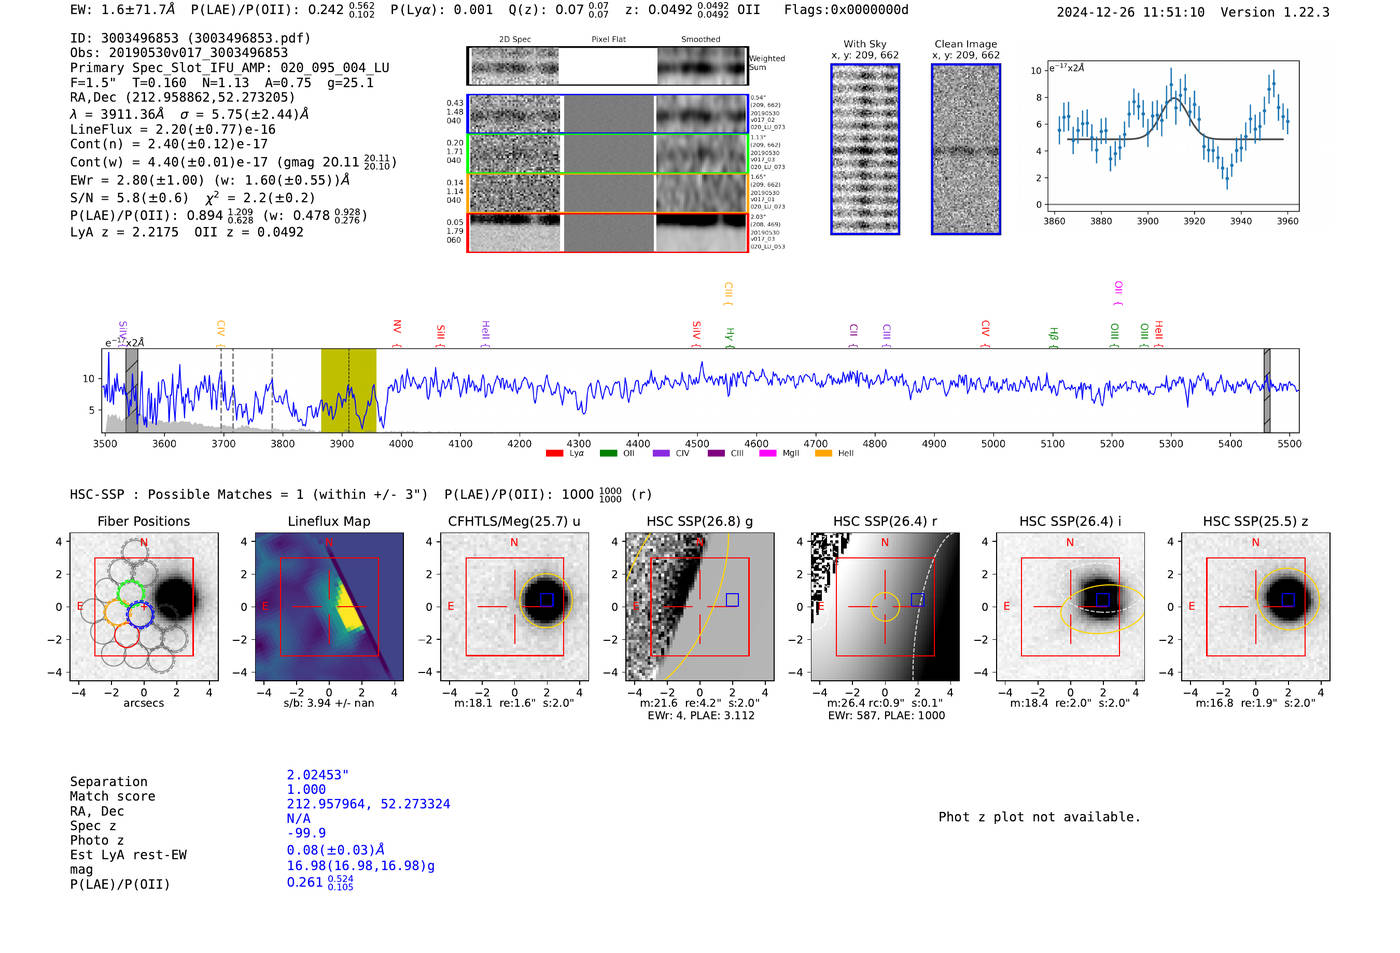Click the ID: 3003496853 line
This screenshot has width=1400, height=953.
(190, 38)
